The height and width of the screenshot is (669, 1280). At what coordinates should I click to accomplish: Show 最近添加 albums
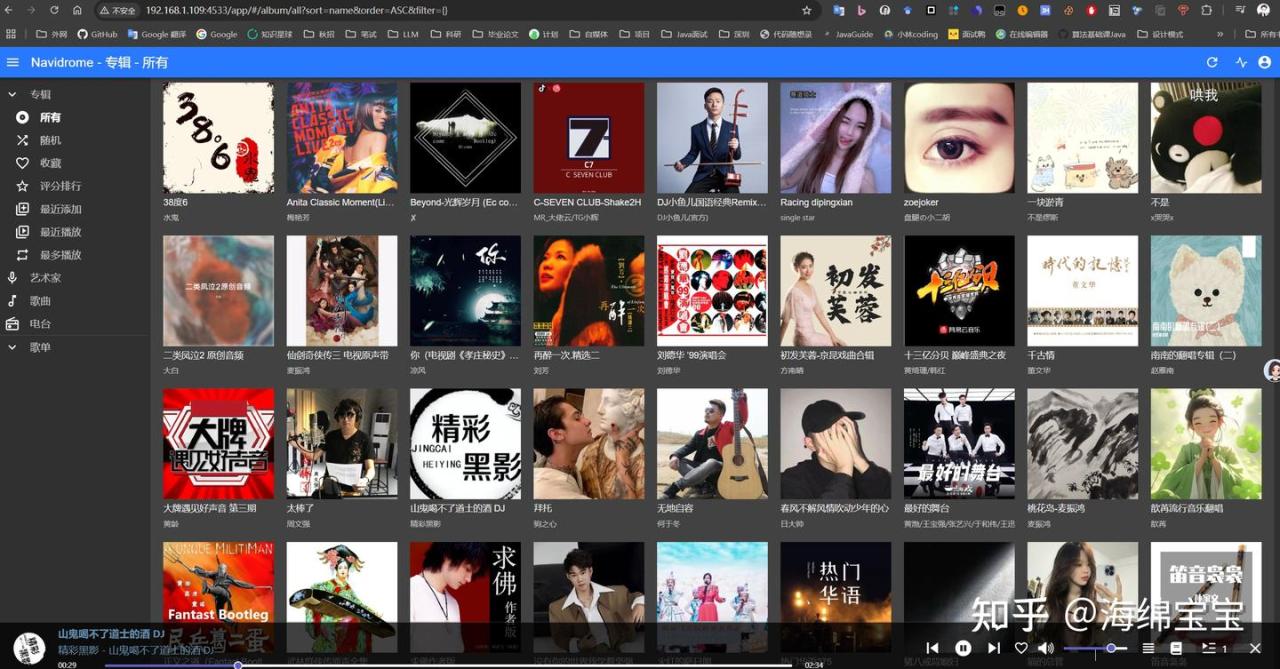(75, 209)
